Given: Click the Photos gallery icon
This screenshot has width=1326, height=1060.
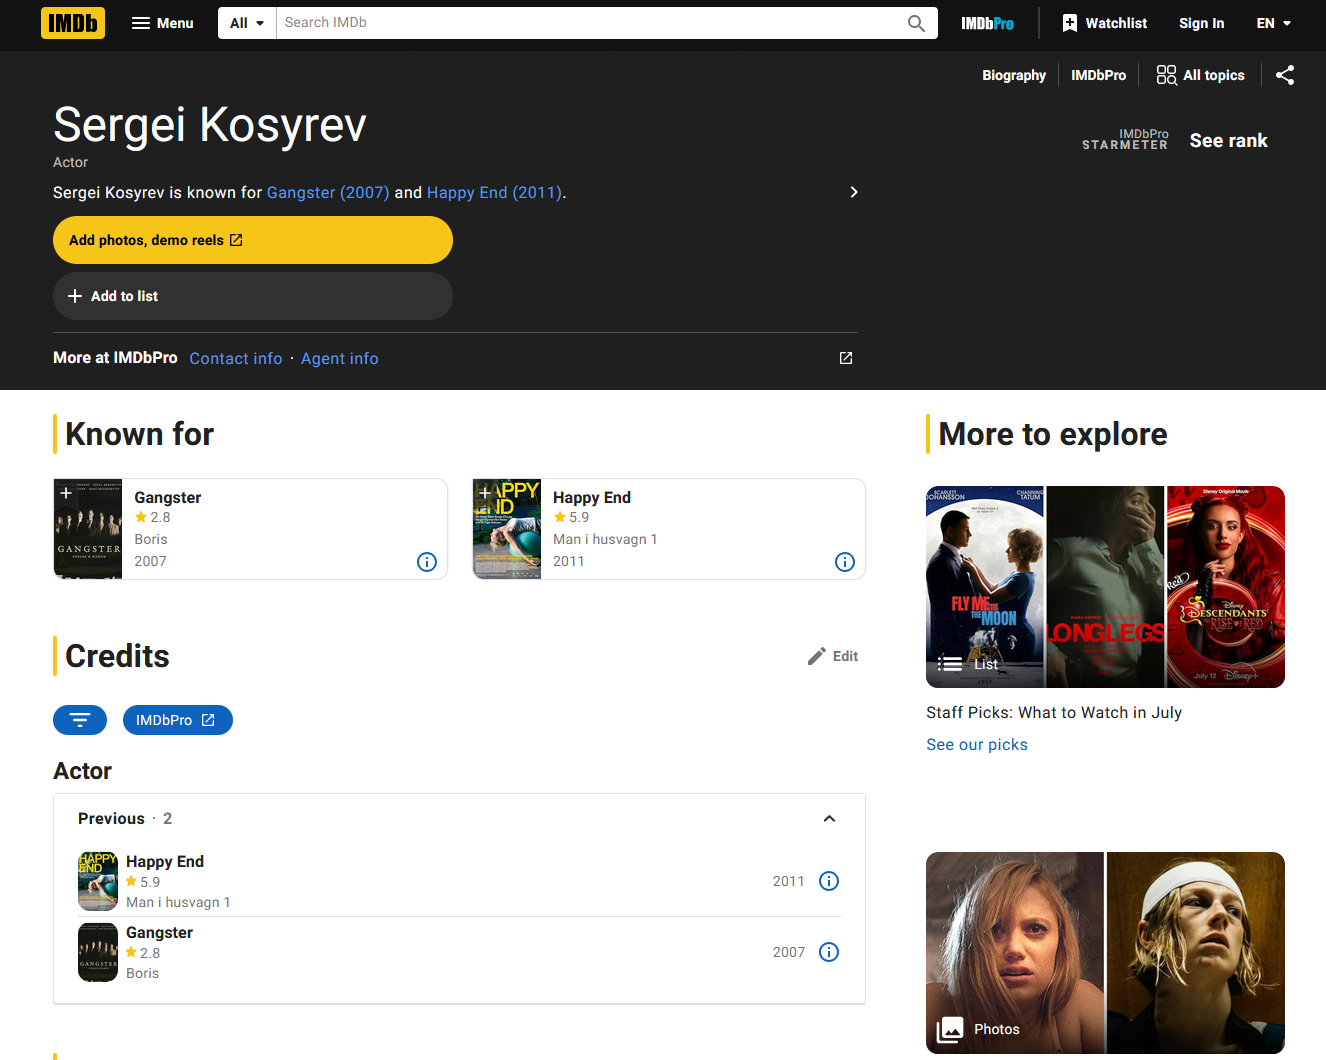Looking at the screenshot, I should 950,1029.
